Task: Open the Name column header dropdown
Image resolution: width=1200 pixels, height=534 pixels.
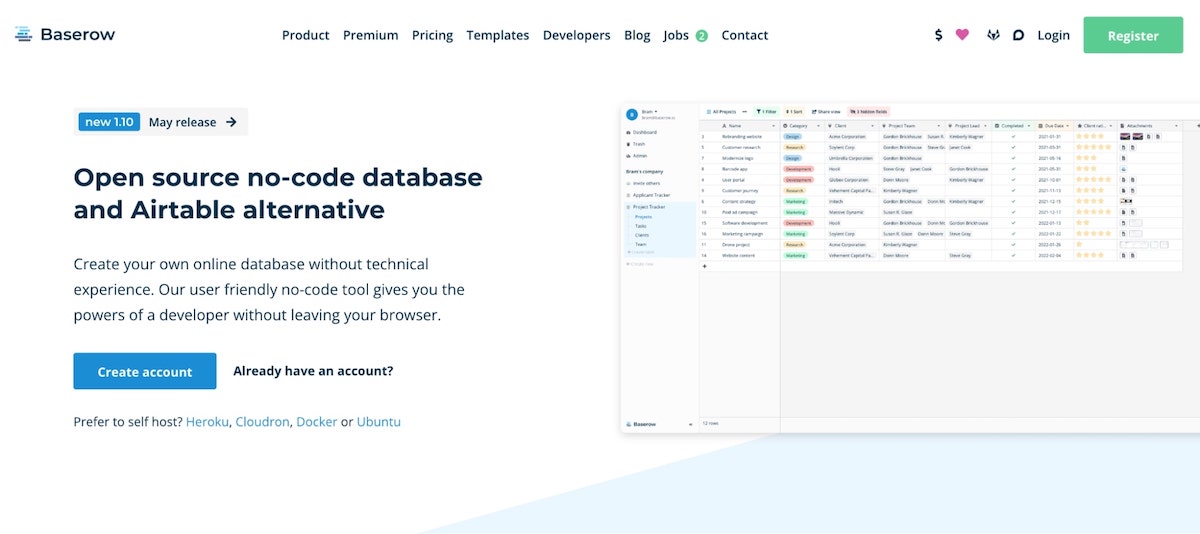Action: [x=774, y=126]
